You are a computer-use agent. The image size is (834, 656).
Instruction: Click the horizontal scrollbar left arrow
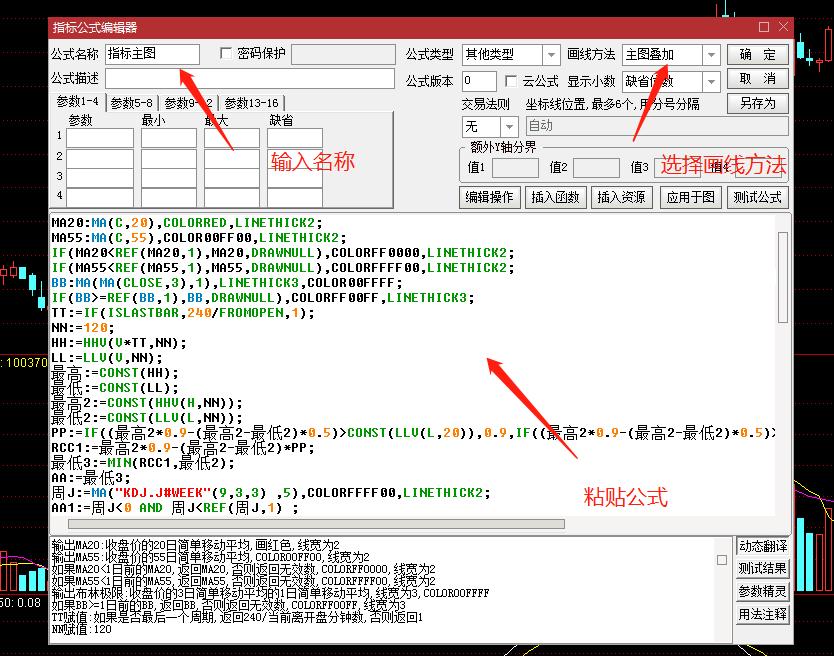click(x=57, y=523)
